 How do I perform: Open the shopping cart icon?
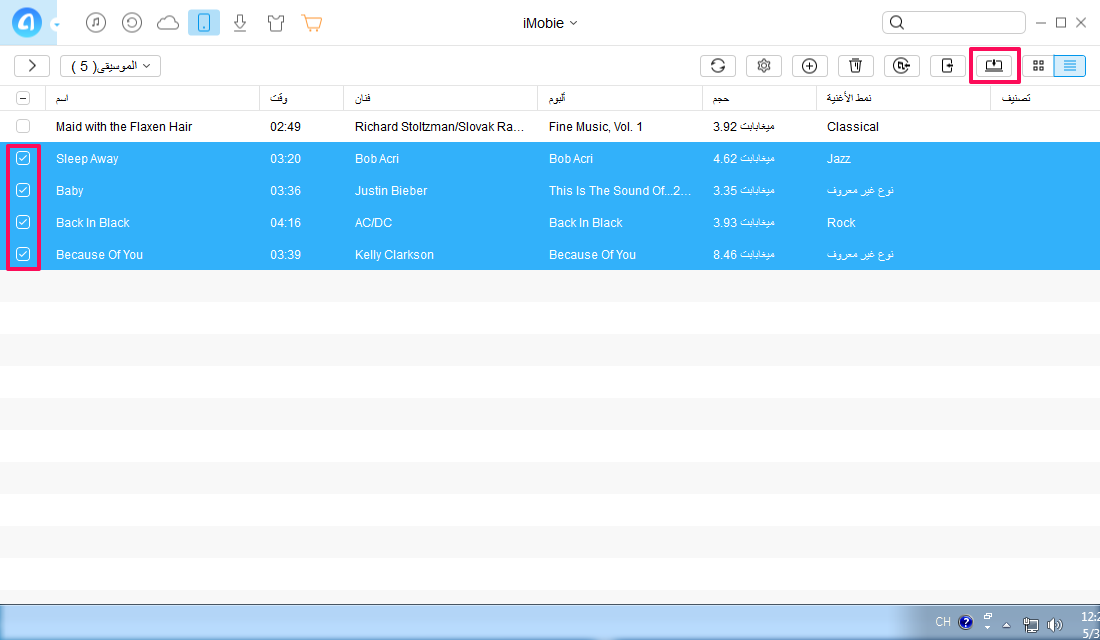(312, 23)
